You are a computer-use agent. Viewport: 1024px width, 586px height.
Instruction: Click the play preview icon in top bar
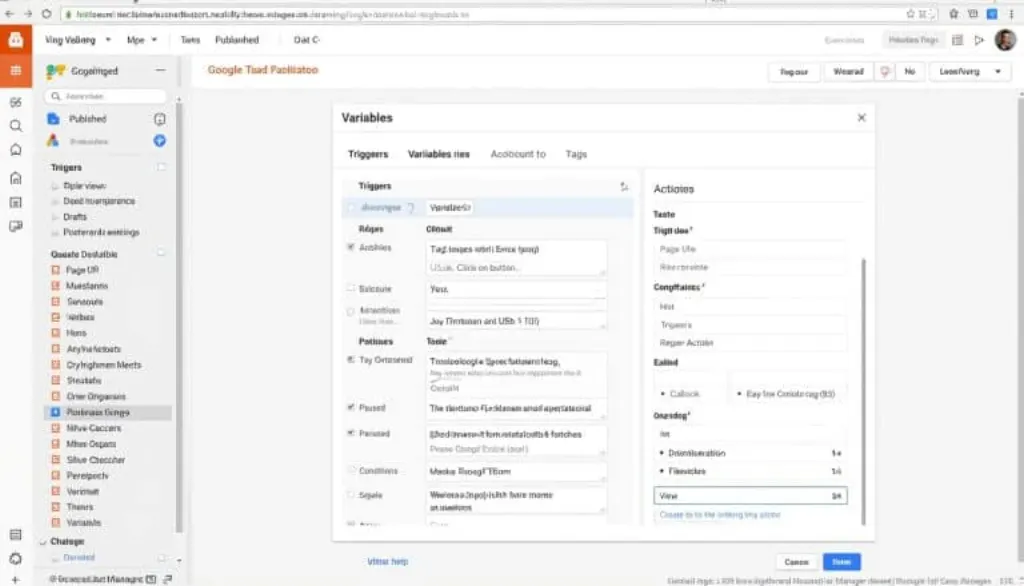pos(979,41)
